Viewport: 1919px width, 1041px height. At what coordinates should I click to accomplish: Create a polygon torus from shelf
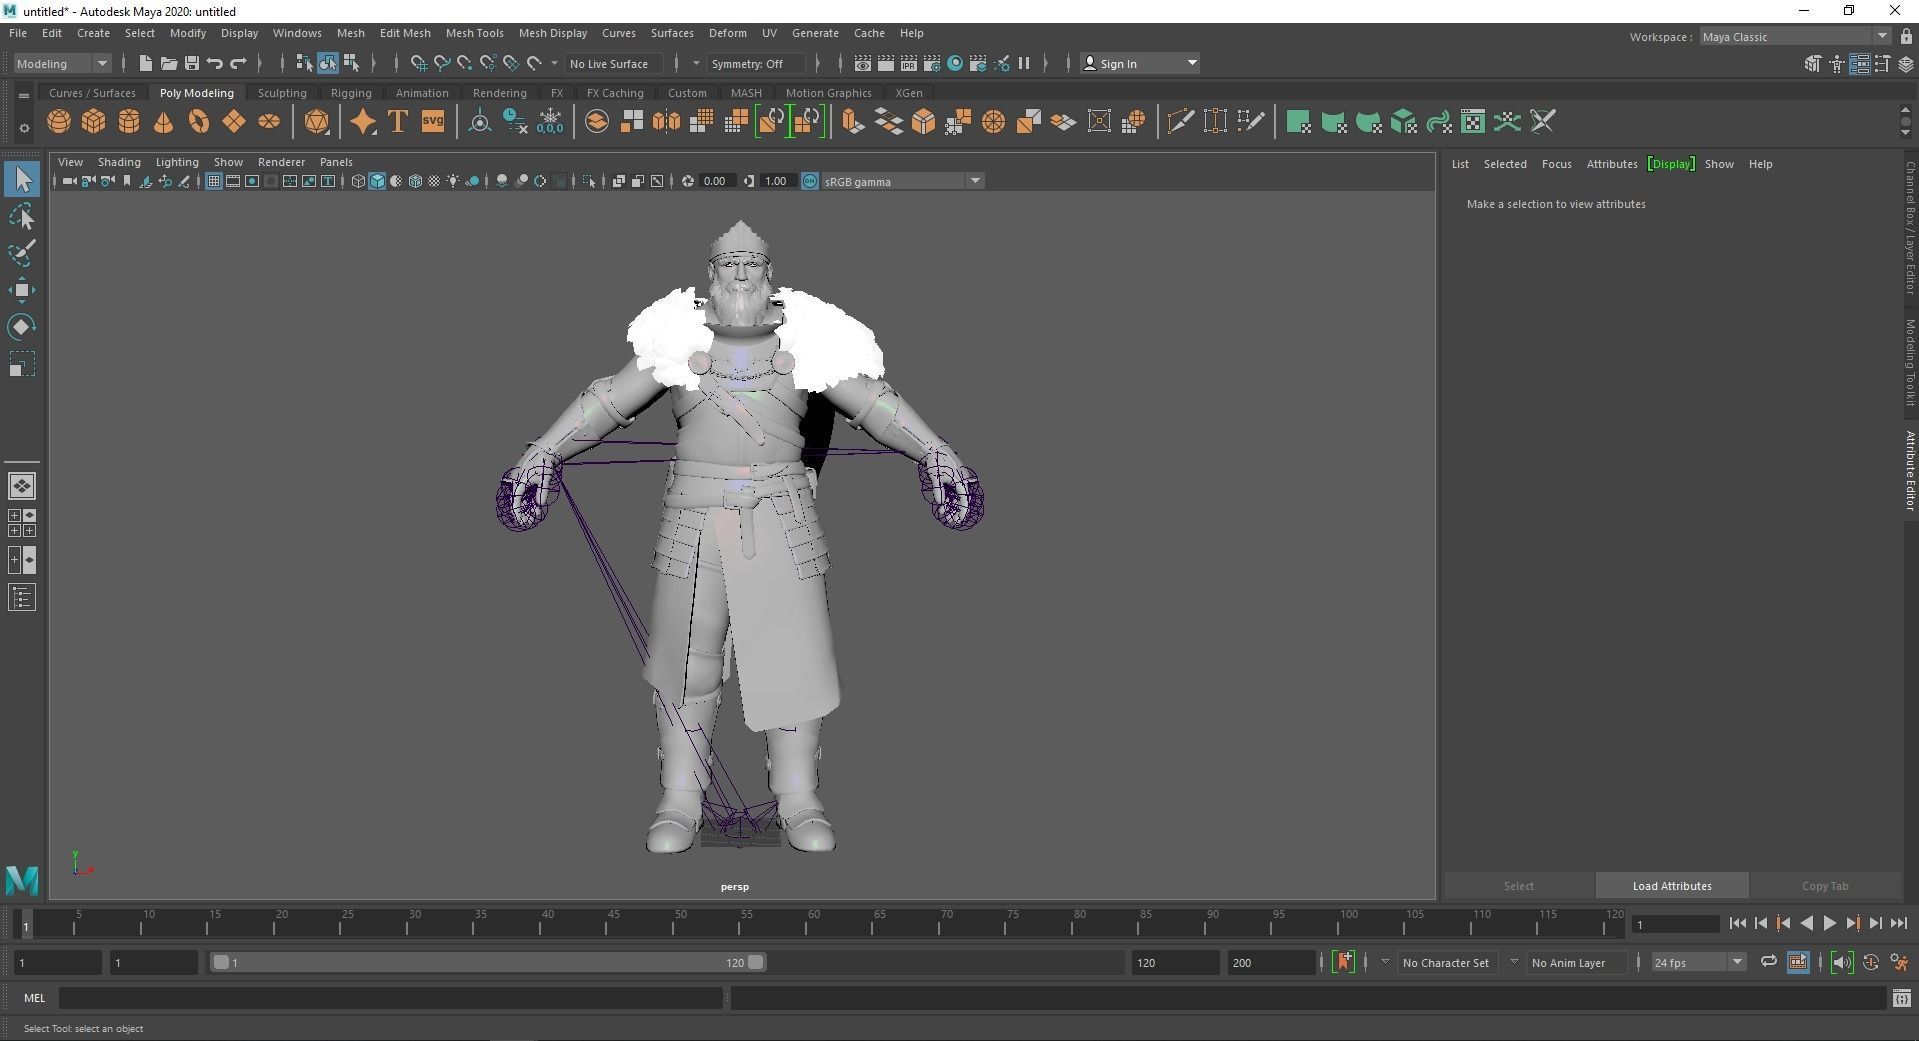(x=199, y=122)
